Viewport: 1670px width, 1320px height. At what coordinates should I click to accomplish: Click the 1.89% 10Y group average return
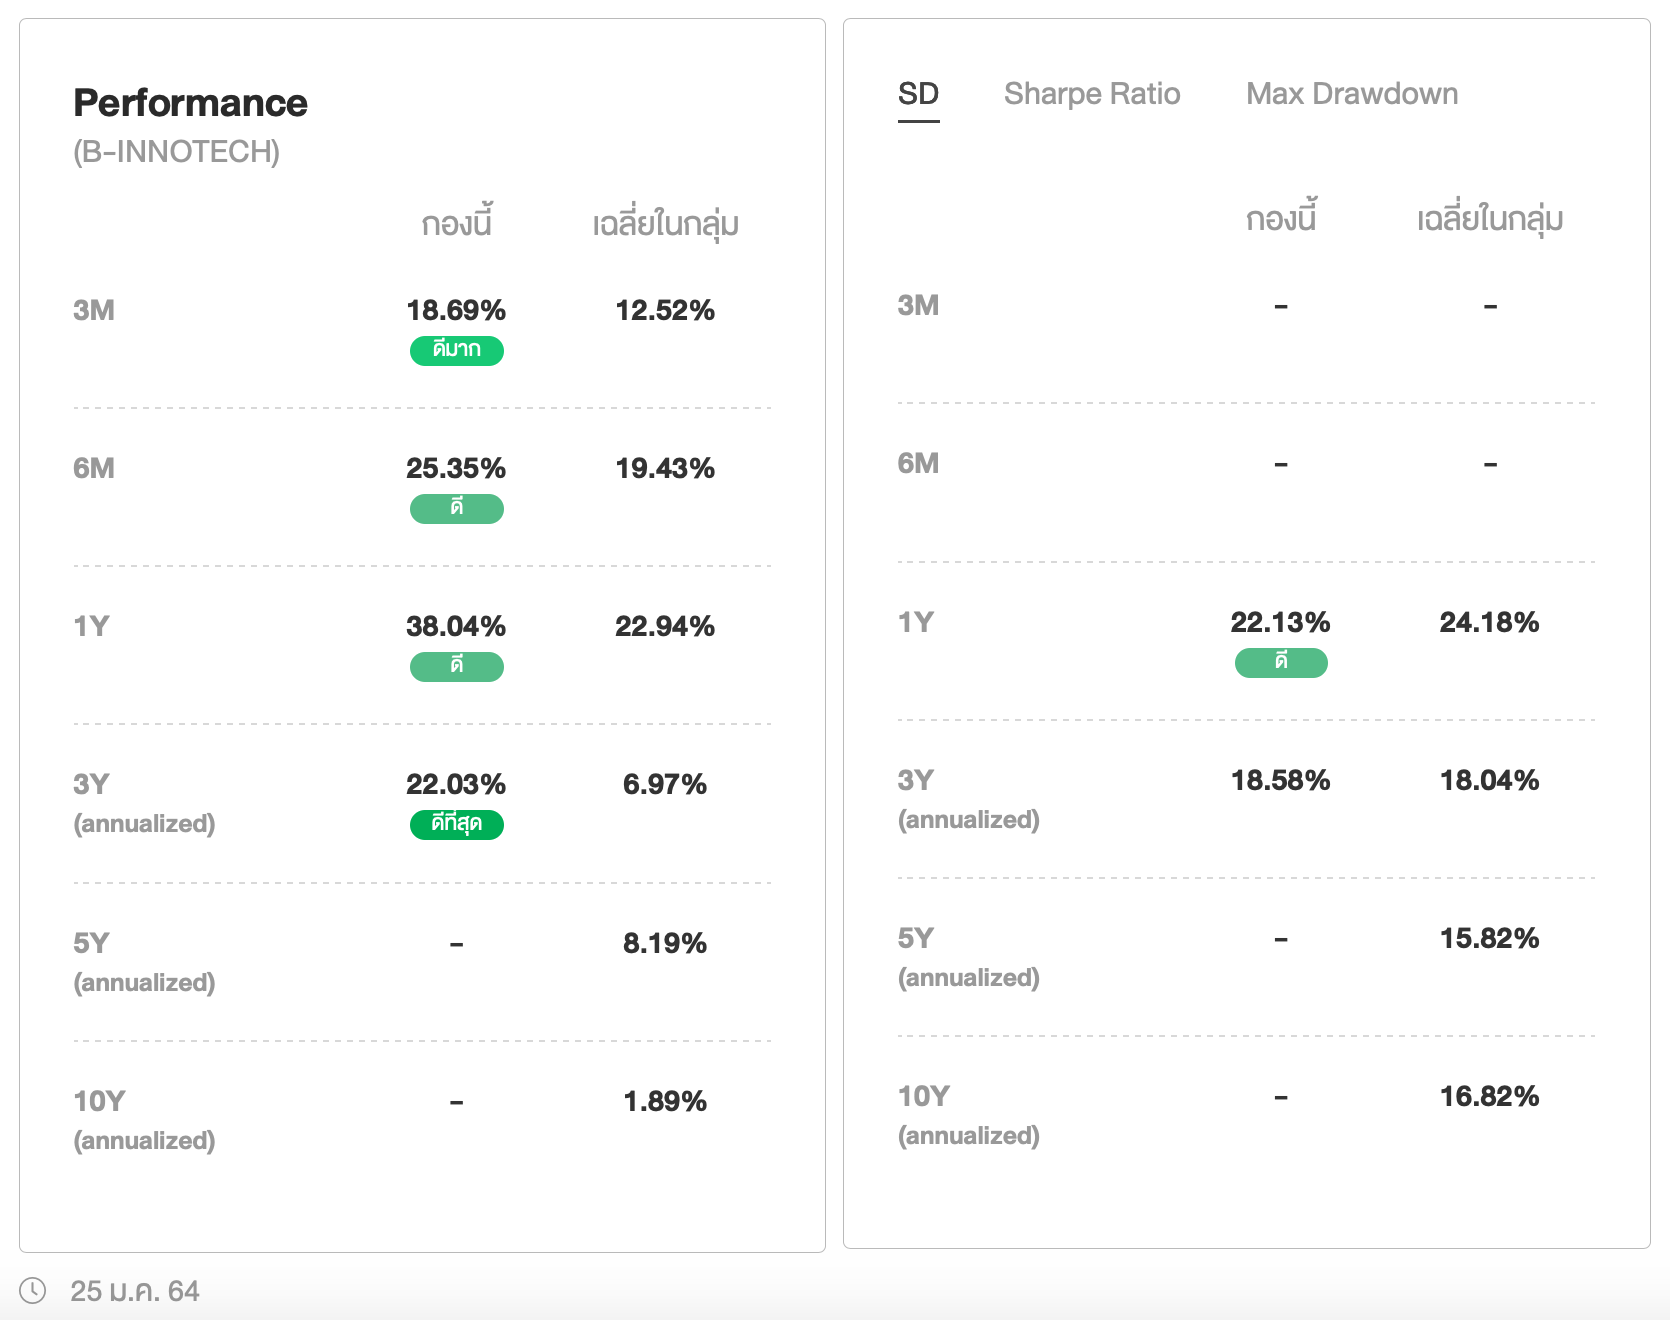[x=664, y=1101]
